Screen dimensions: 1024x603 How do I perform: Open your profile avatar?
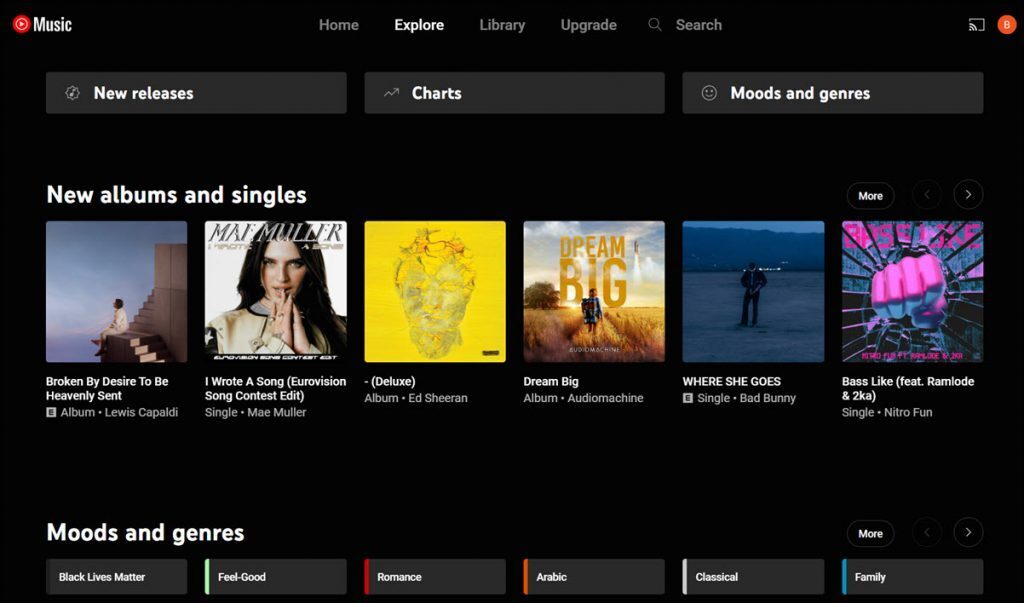click(x=1006, y=24)
